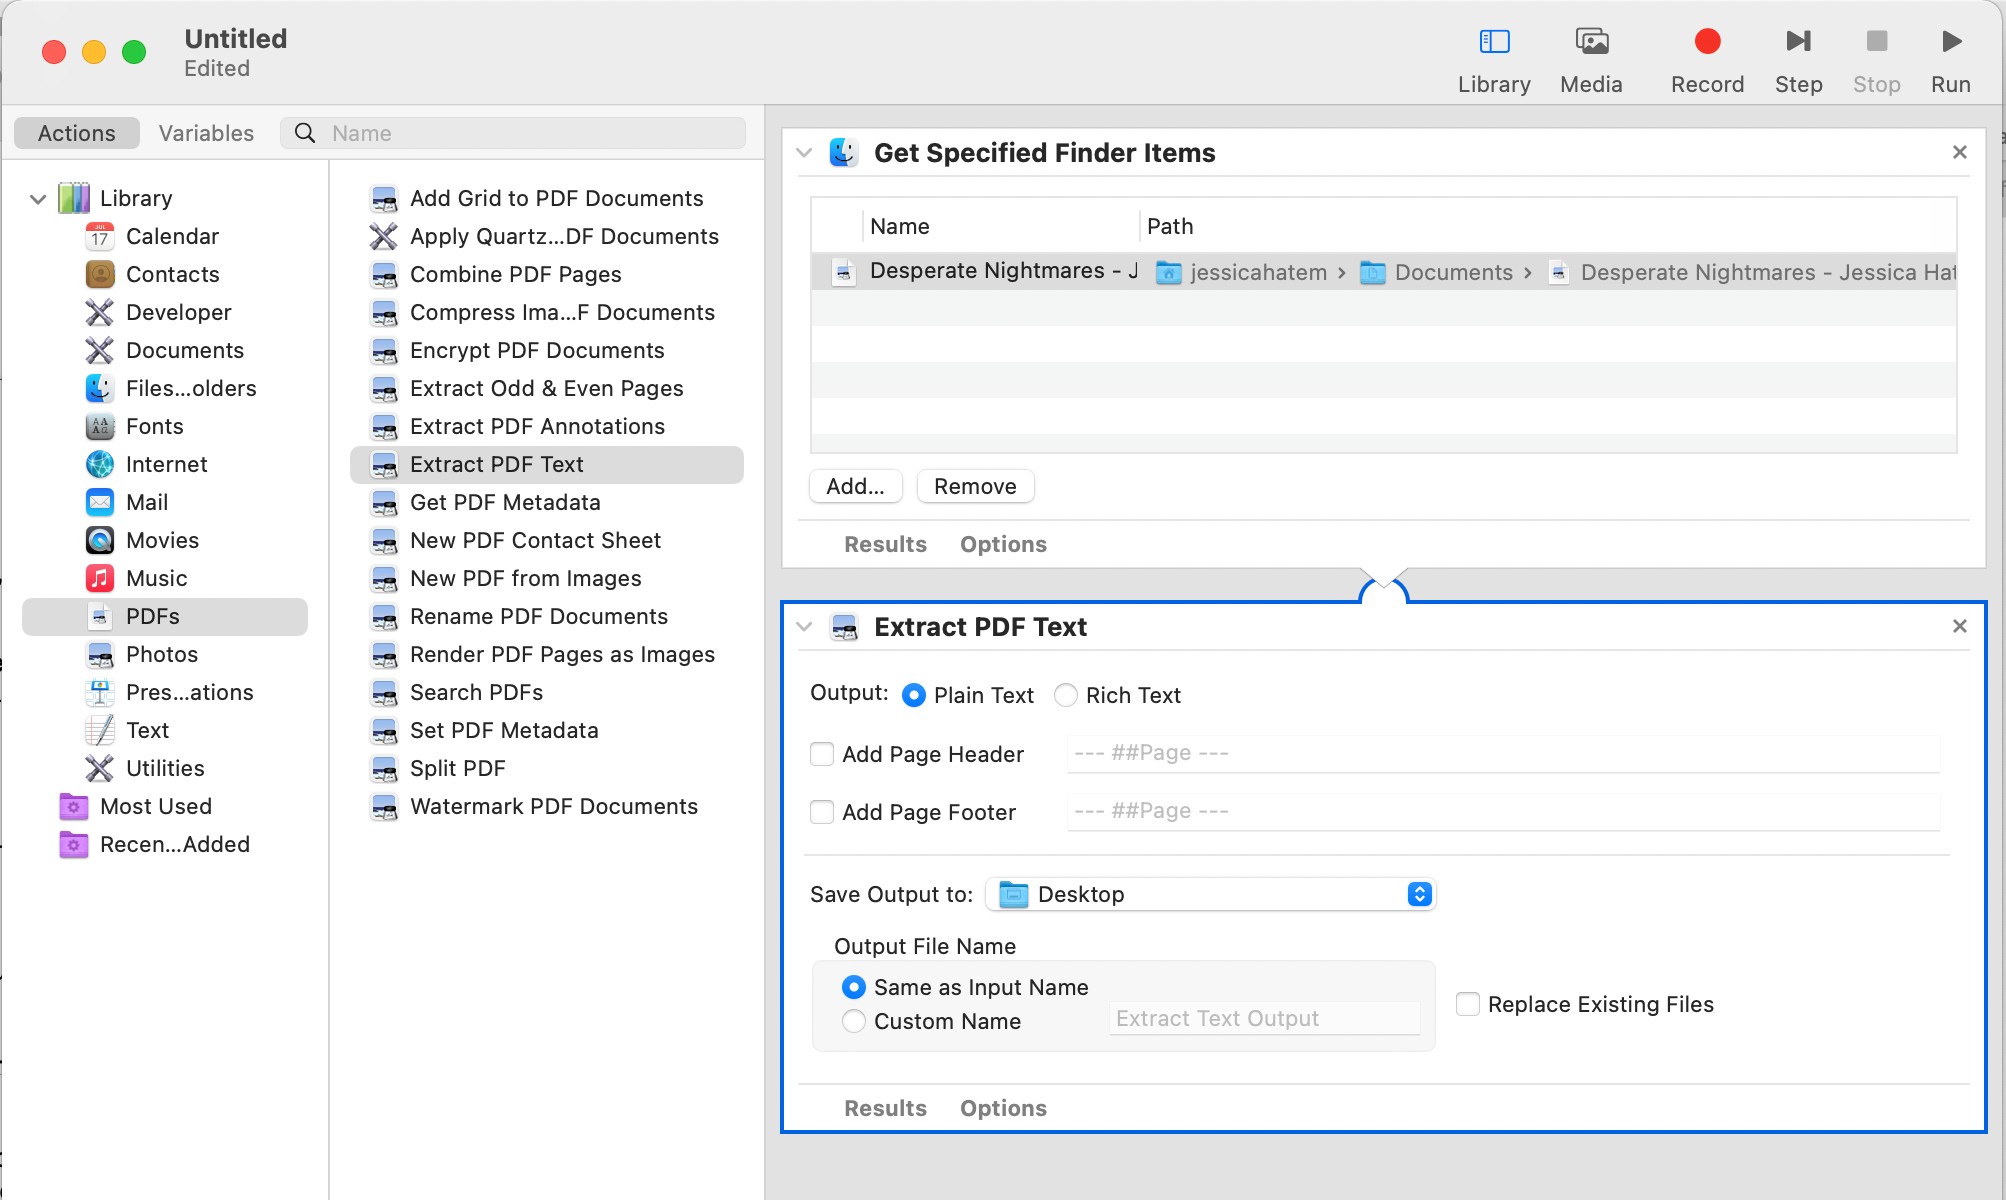Select the Internet category icon
2006x1200 pixels.
click(x=100, y=465)
